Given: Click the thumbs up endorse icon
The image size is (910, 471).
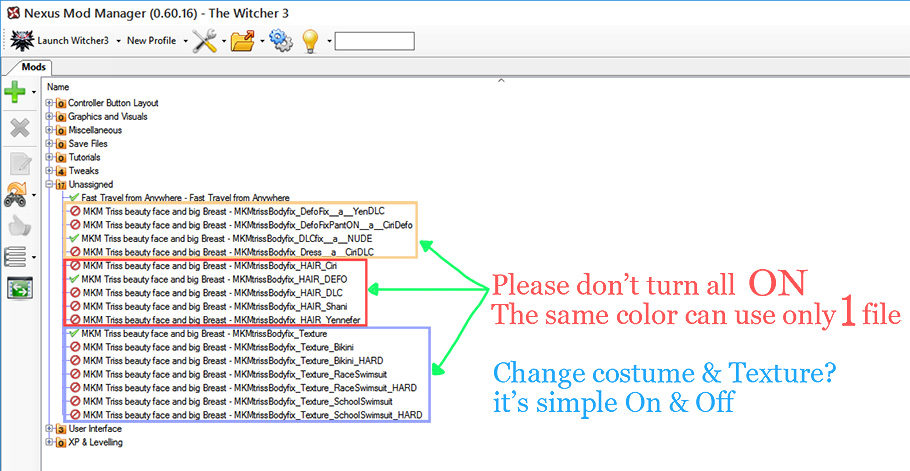Looking at the screenshot, I should pyautogui.click(x=18, y=225).
